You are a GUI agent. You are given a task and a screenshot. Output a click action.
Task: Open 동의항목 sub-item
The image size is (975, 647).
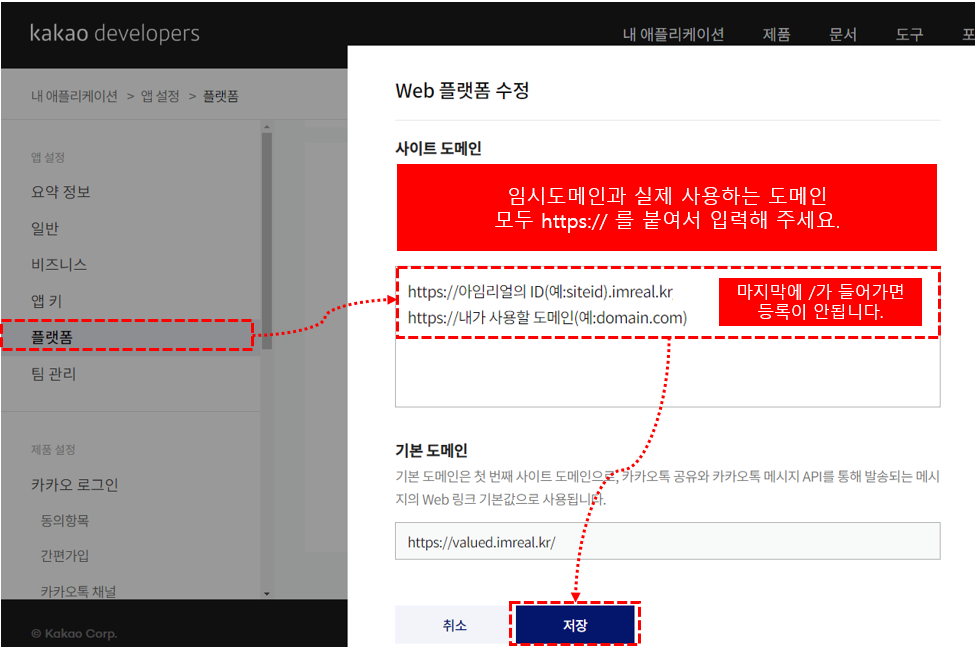[x=65, y=520]
